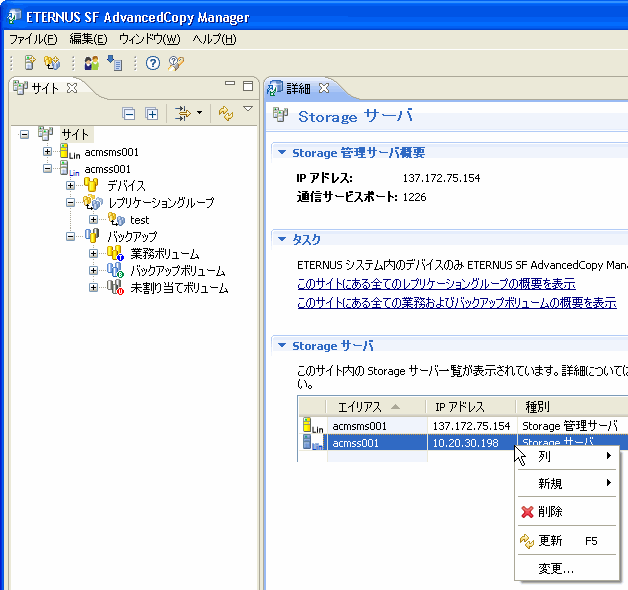Collapse the サイト root tree node
The height and width of the screenshot is (590, 628).
pyautogui.click(x=24, y=134)
